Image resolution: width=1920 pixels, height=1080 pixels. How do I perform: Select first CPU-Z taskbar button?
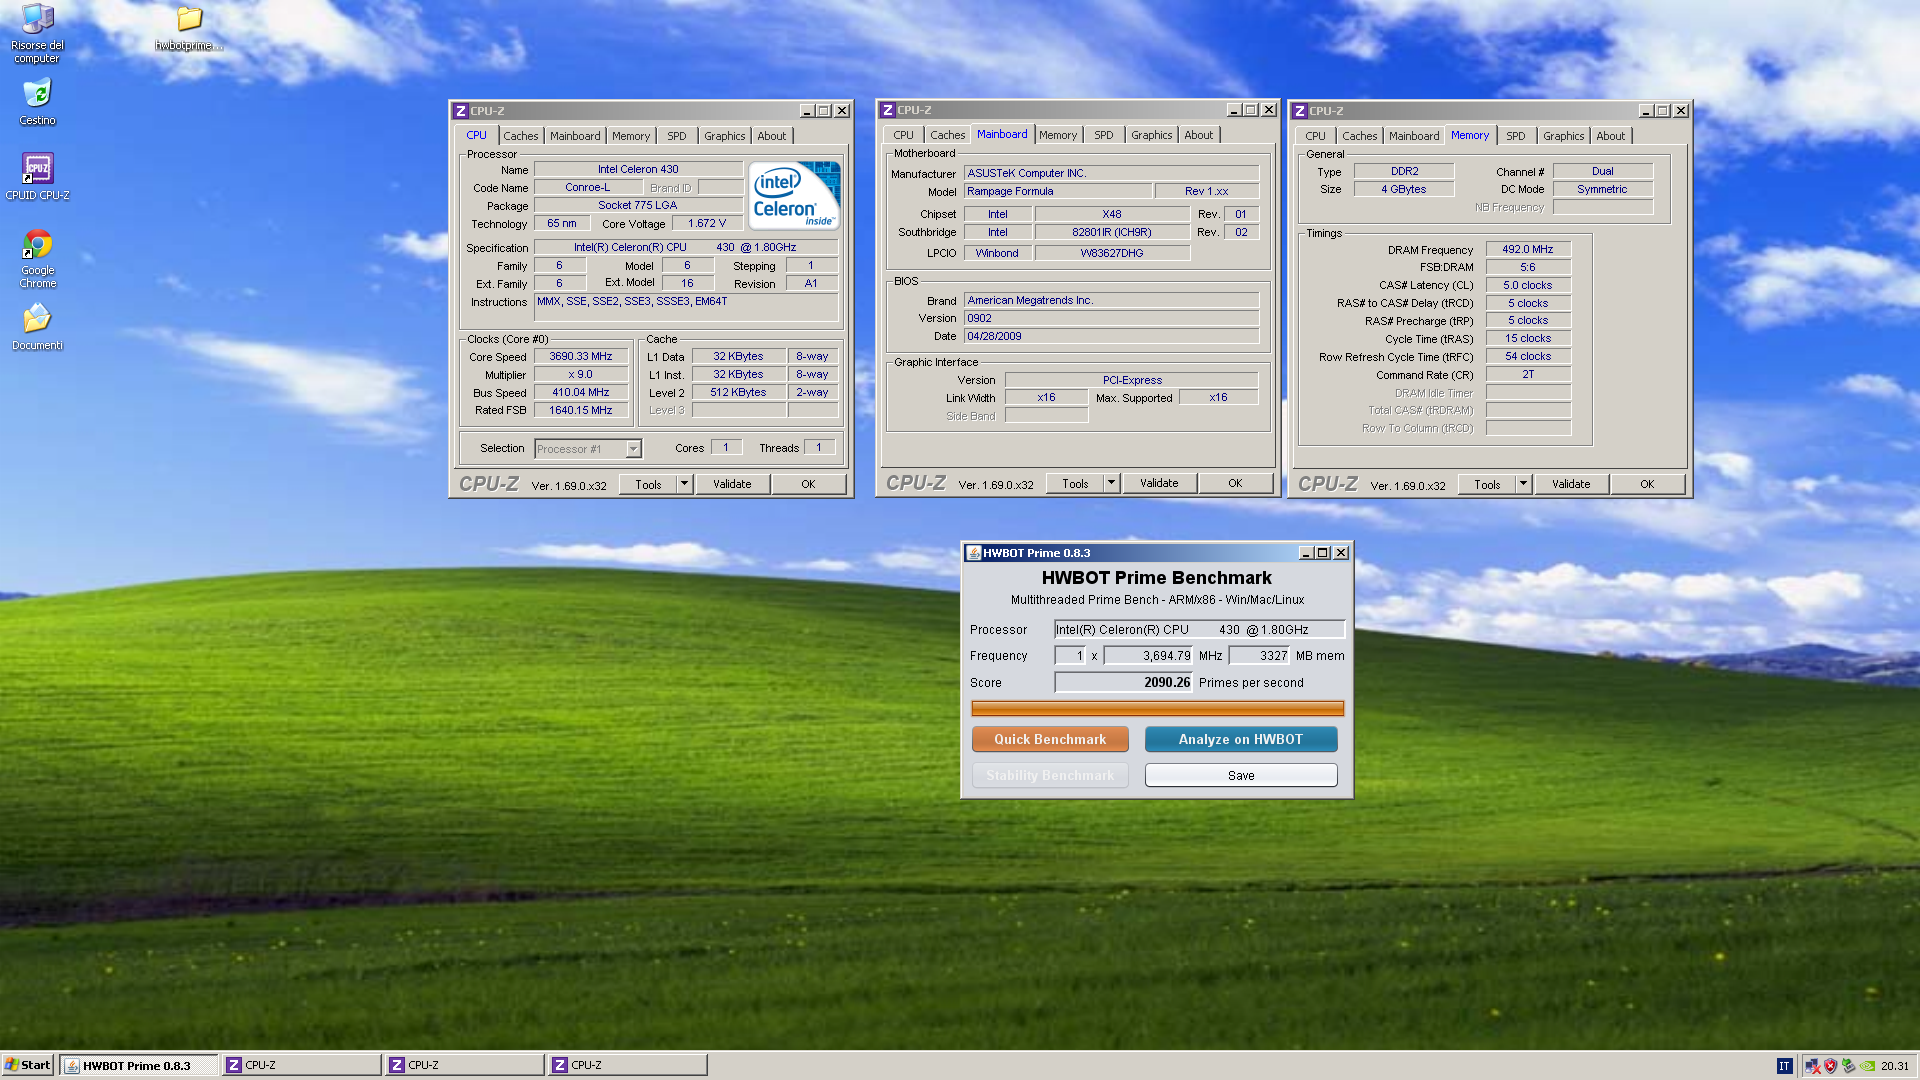302,1065
